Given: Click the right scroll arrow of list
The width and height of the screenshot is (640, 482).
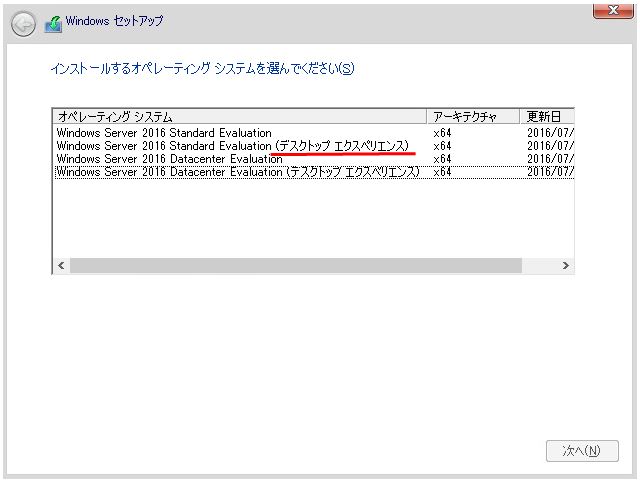Looking at the screenshot, I should [x=566, y=266].
